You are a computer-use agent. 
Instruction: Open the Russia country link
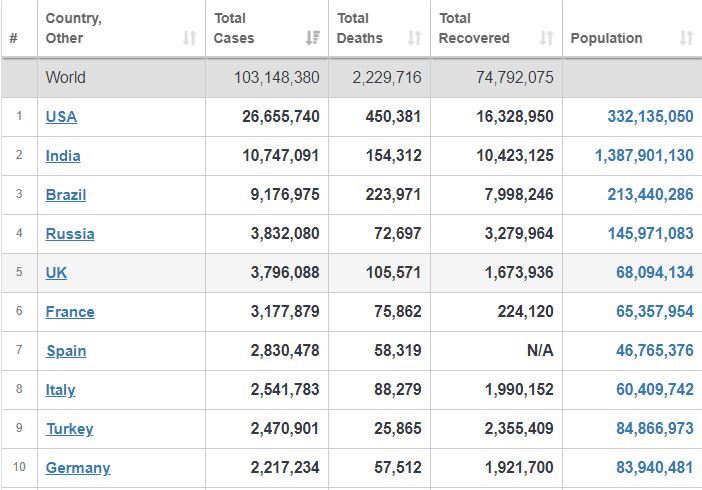pyautogui.click(x=70, y=234)
